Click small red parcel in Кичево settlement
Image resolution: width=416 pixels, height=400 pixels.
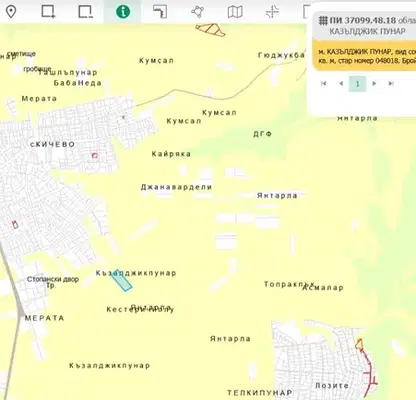pos(95,155)
